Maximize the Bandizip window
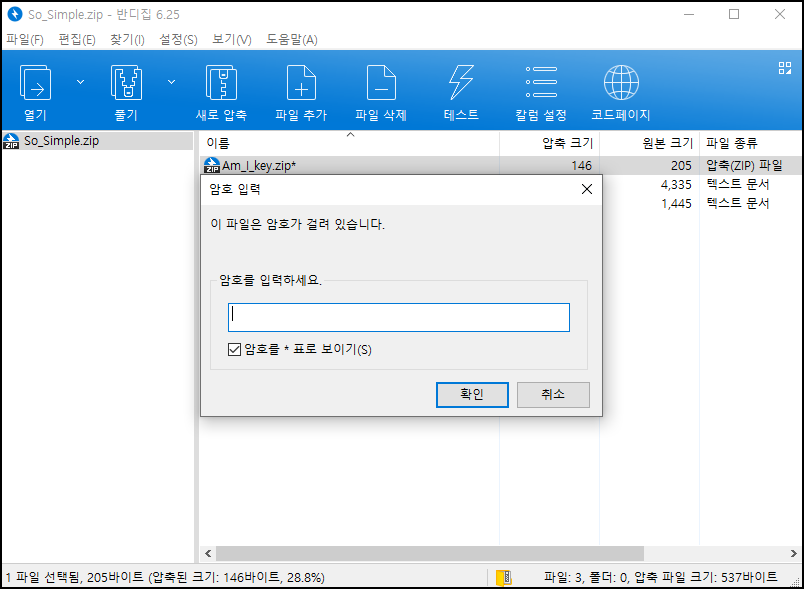 pyautogui.click(x=734, y=14)
